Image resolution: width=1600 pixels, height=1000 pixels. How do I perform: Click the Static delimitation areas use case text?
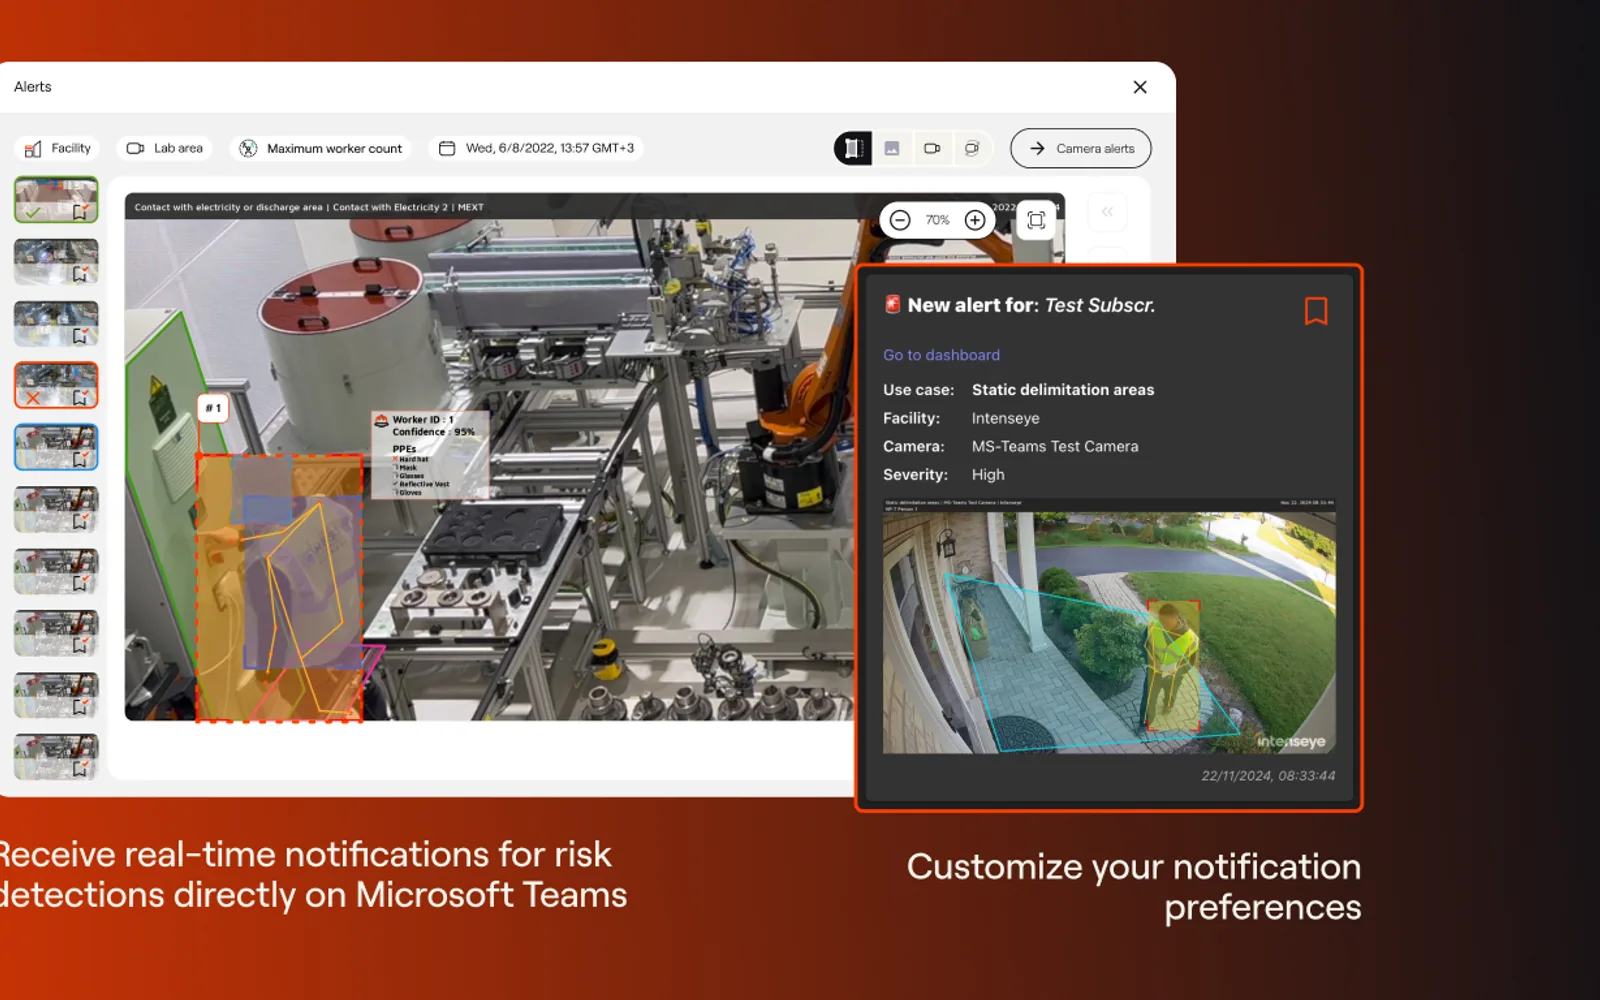(1063, 390)
